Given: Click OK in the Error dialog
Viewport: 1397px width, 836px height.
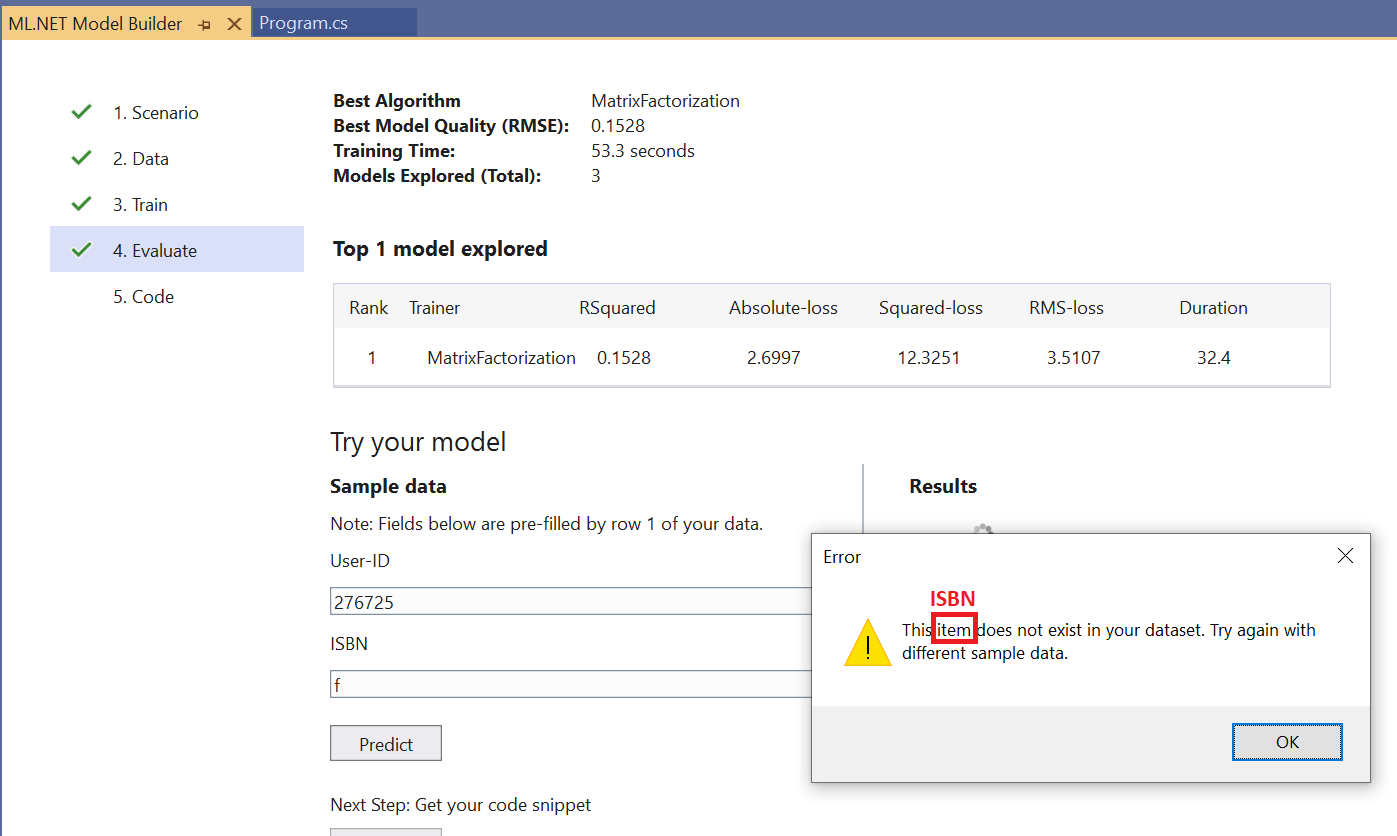Looking at the screenshot, I should pos(1287,742).
